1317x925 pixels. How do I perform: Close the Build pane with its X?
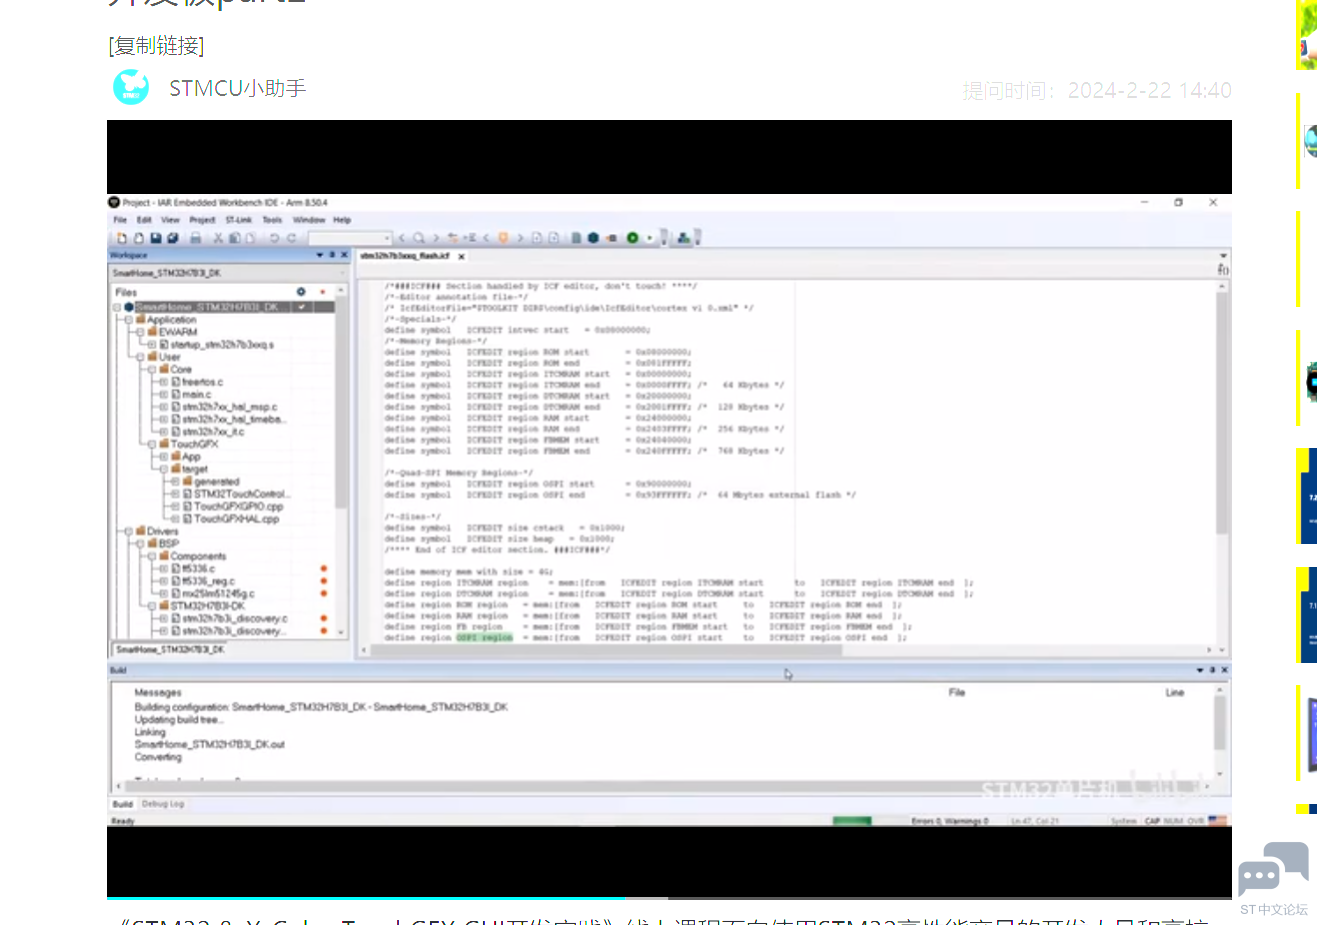pos(1224,670)
